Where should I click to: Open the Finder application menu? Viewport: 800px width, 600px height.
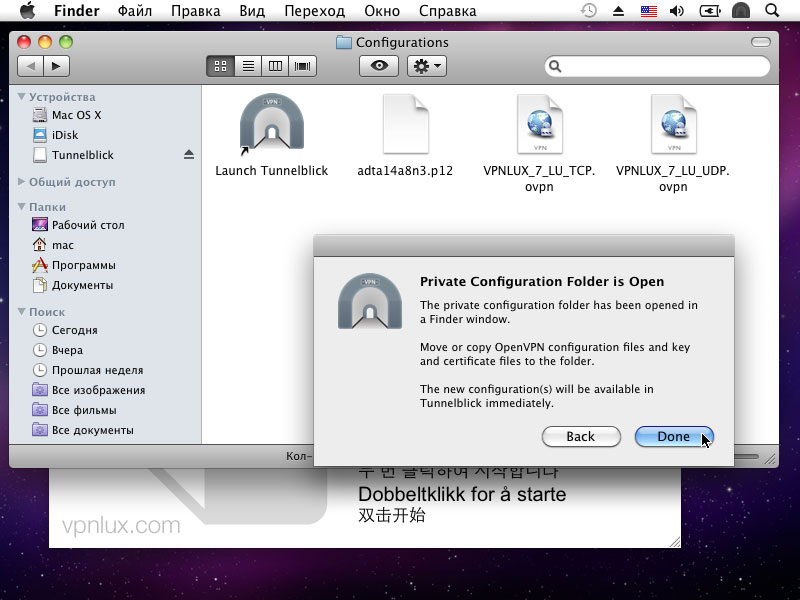[77, 11]
